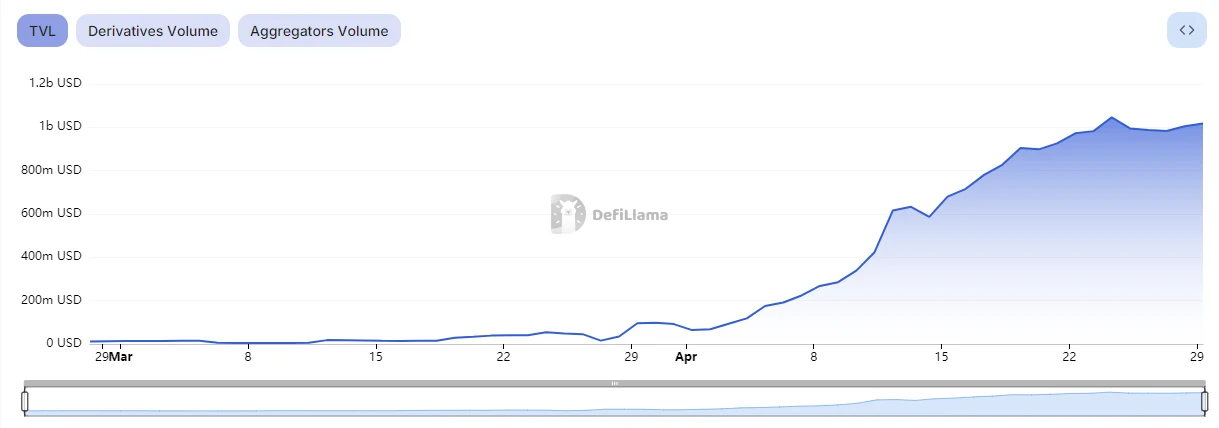This screenshot has height=428, width=1219.
Task: Click the 1b USD y-axis label
Action: click(60, 126)
